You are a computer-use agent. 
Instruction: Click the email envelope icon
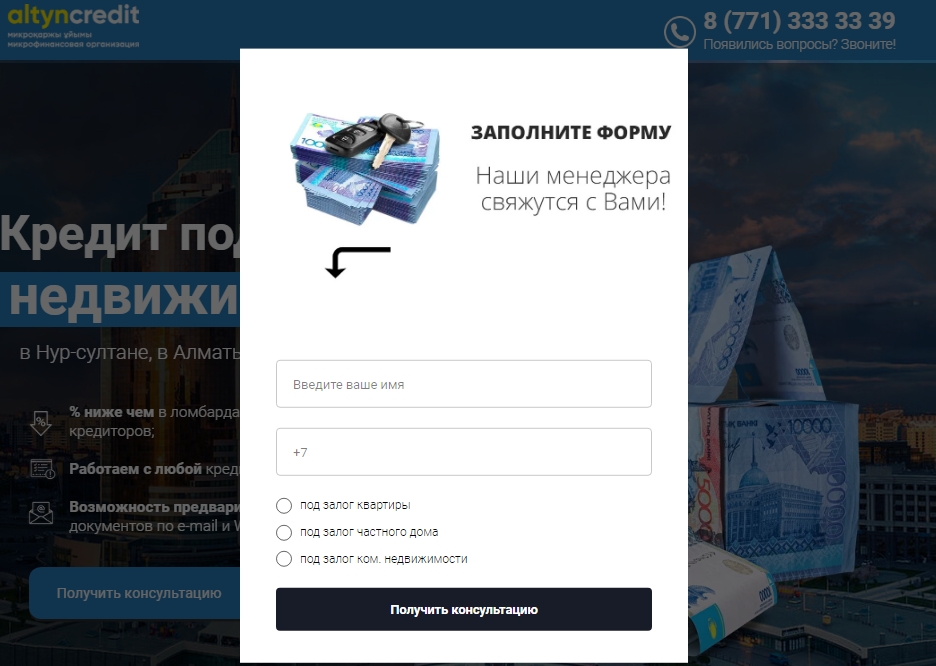pos(41,512)
